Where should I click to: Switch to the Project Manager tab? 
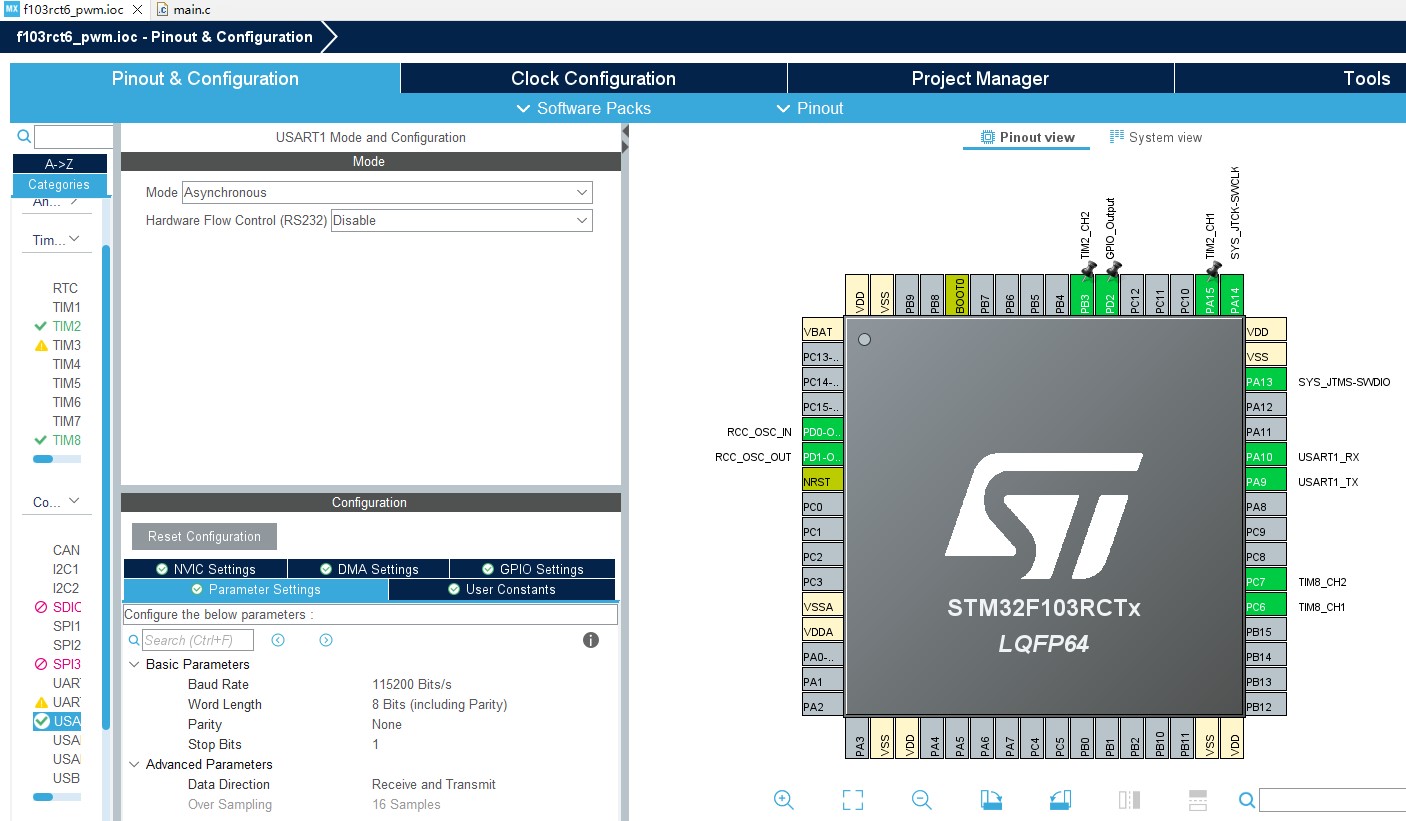coord(980,78)
